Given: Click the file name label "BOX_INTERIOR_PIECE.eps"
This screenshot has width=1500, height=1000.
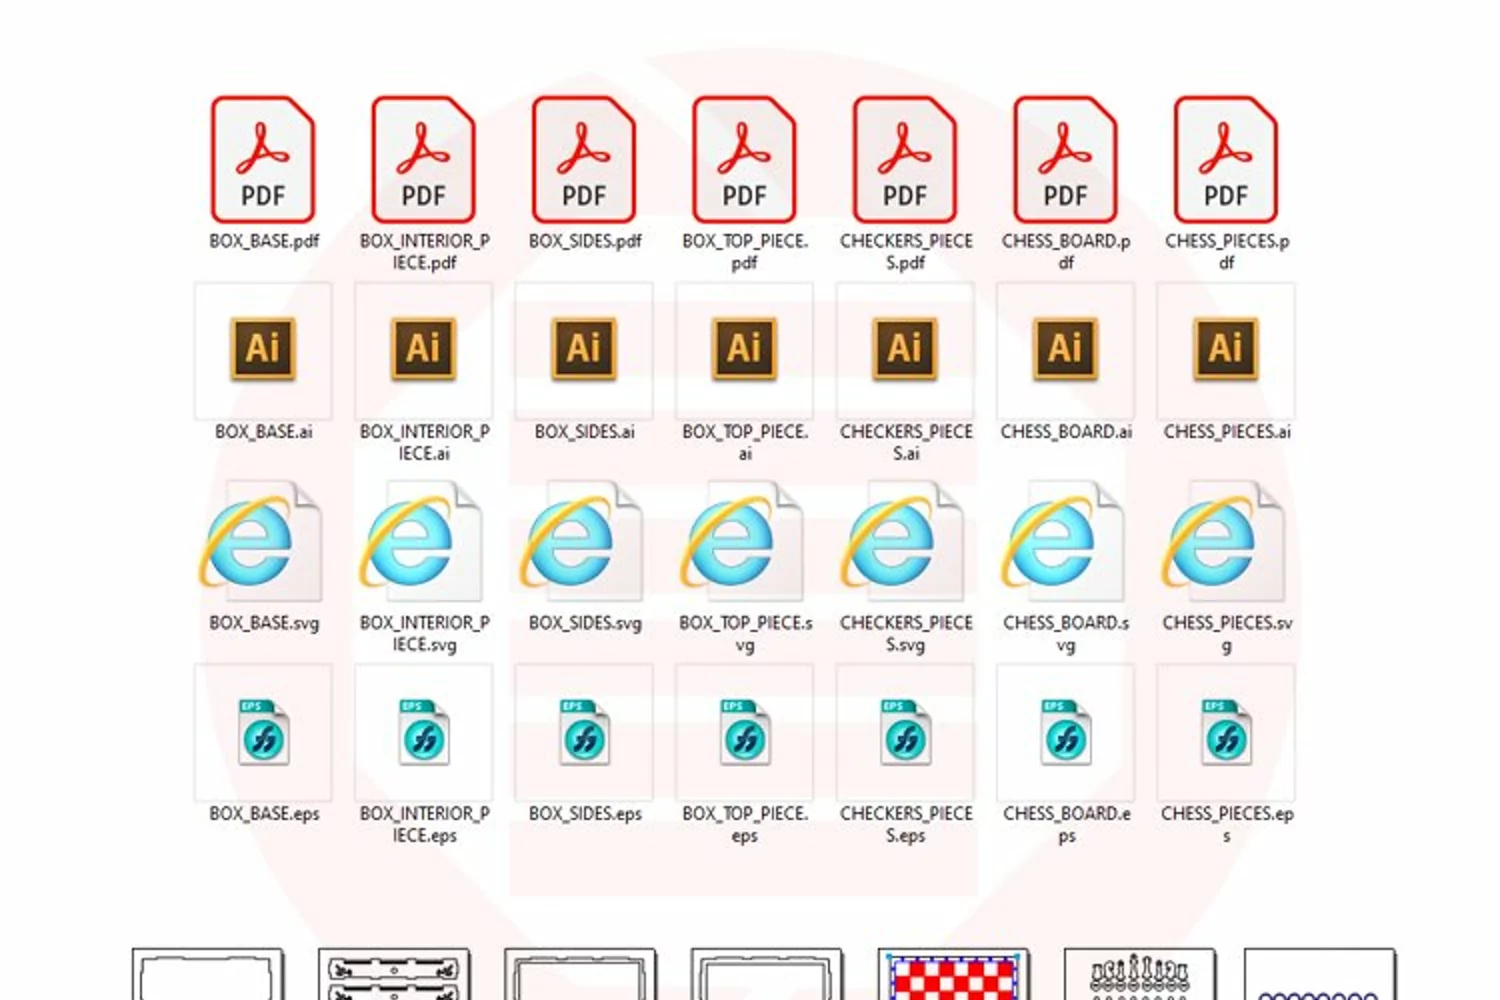Looking at the screenshot, I should click(x=425, y=825).
